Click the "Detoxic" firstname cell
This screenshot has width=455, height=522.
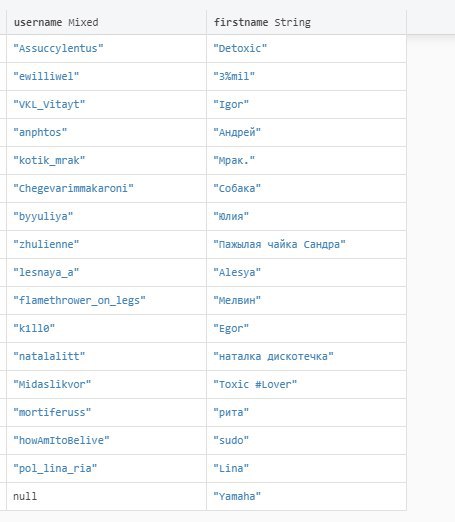[306, 48]
